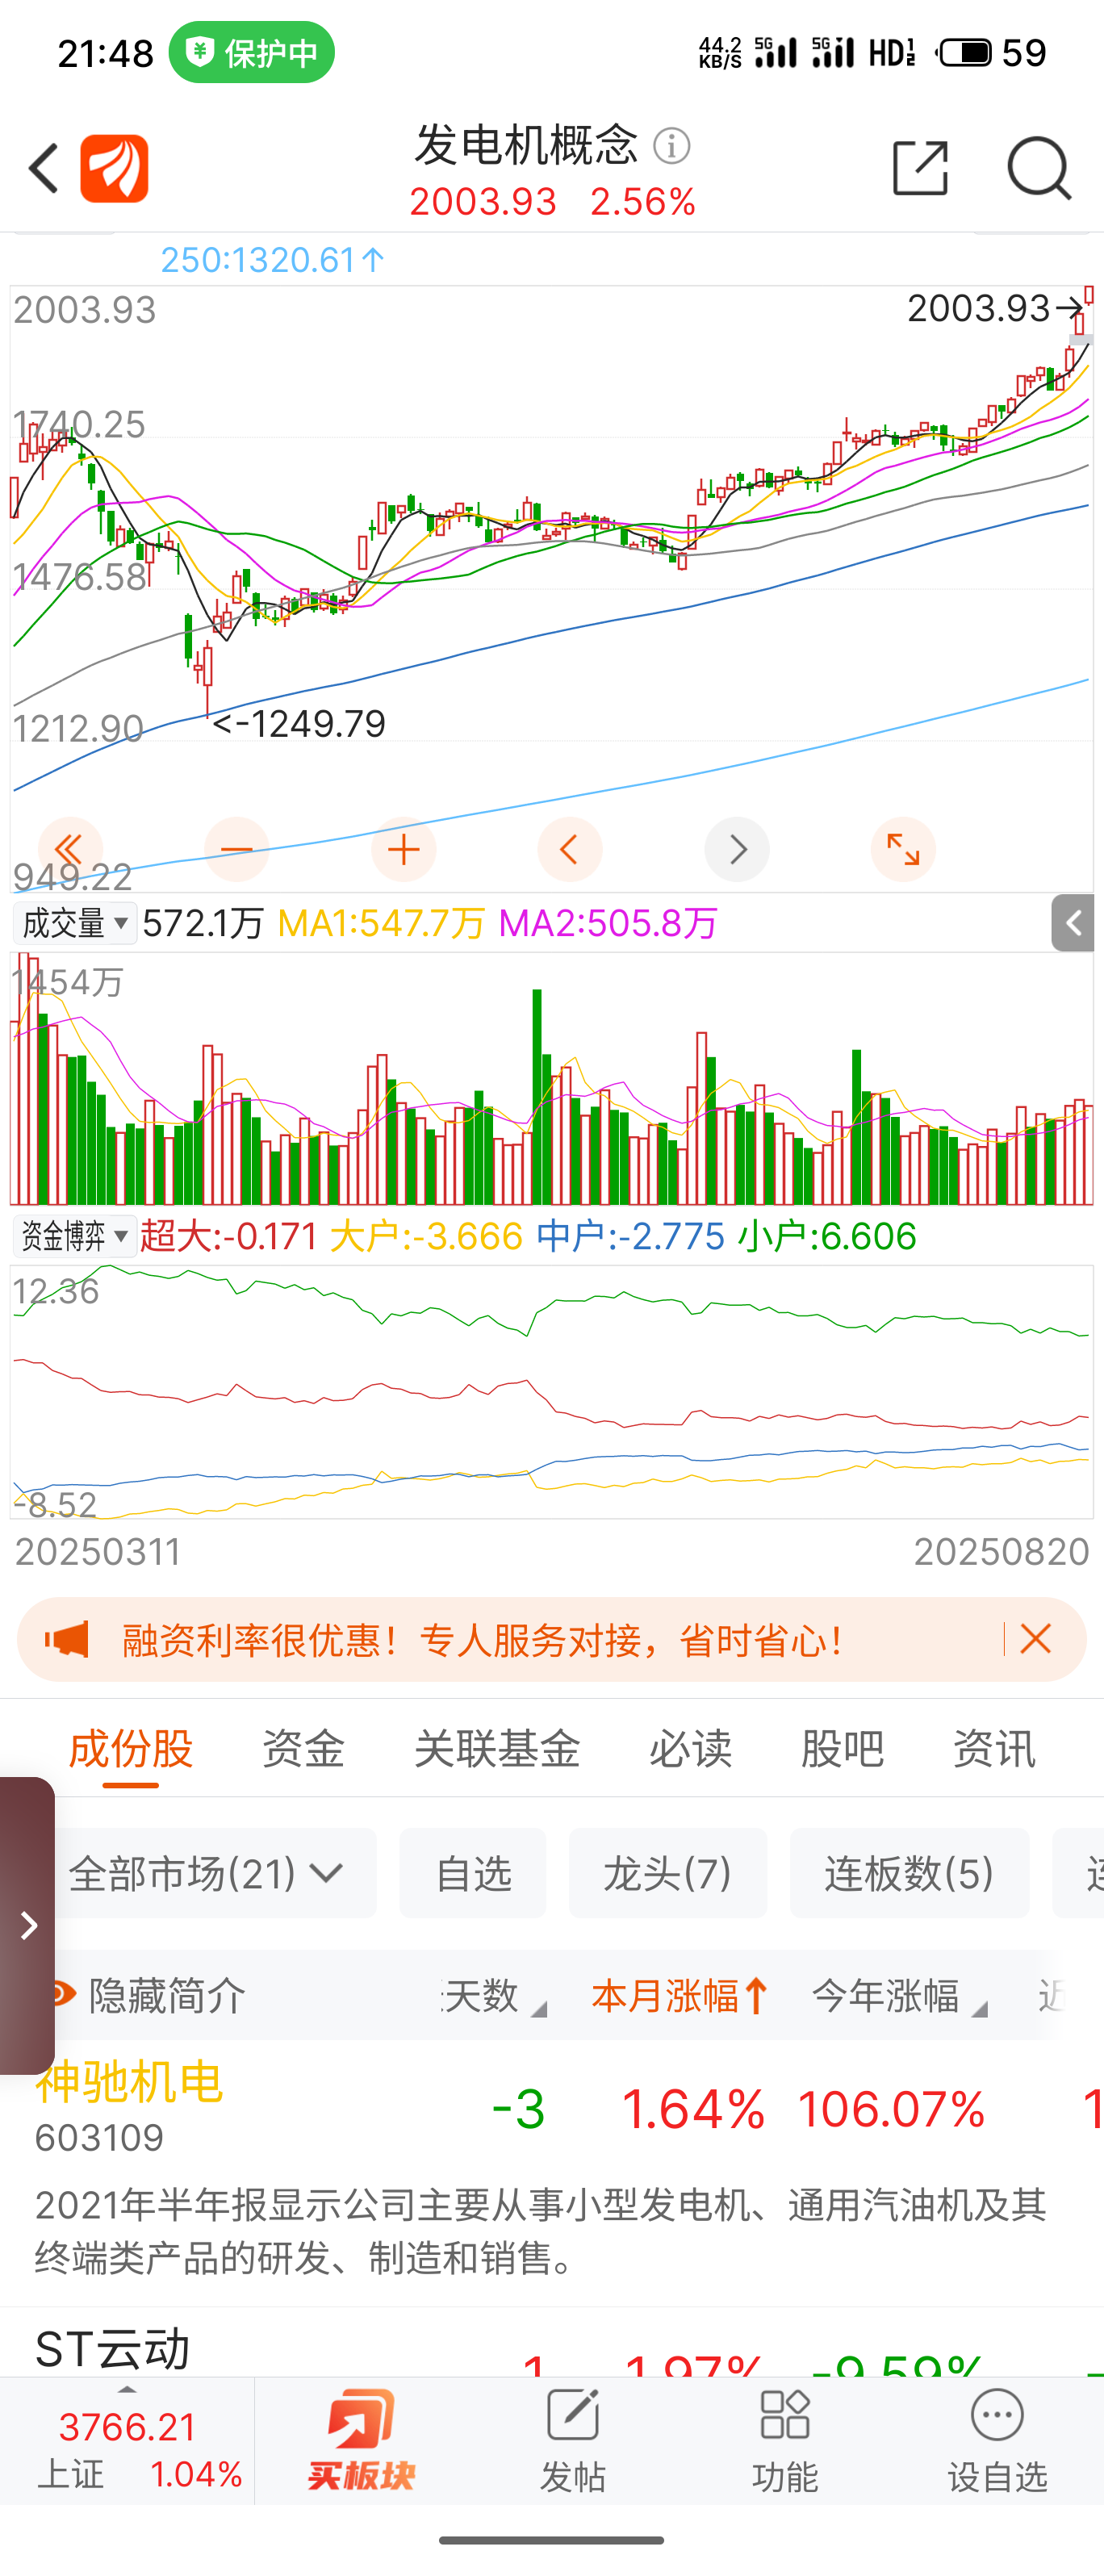1104x2576 pixels.
Task: Zoom in chart with plus button
Action: tap(404, 850)
